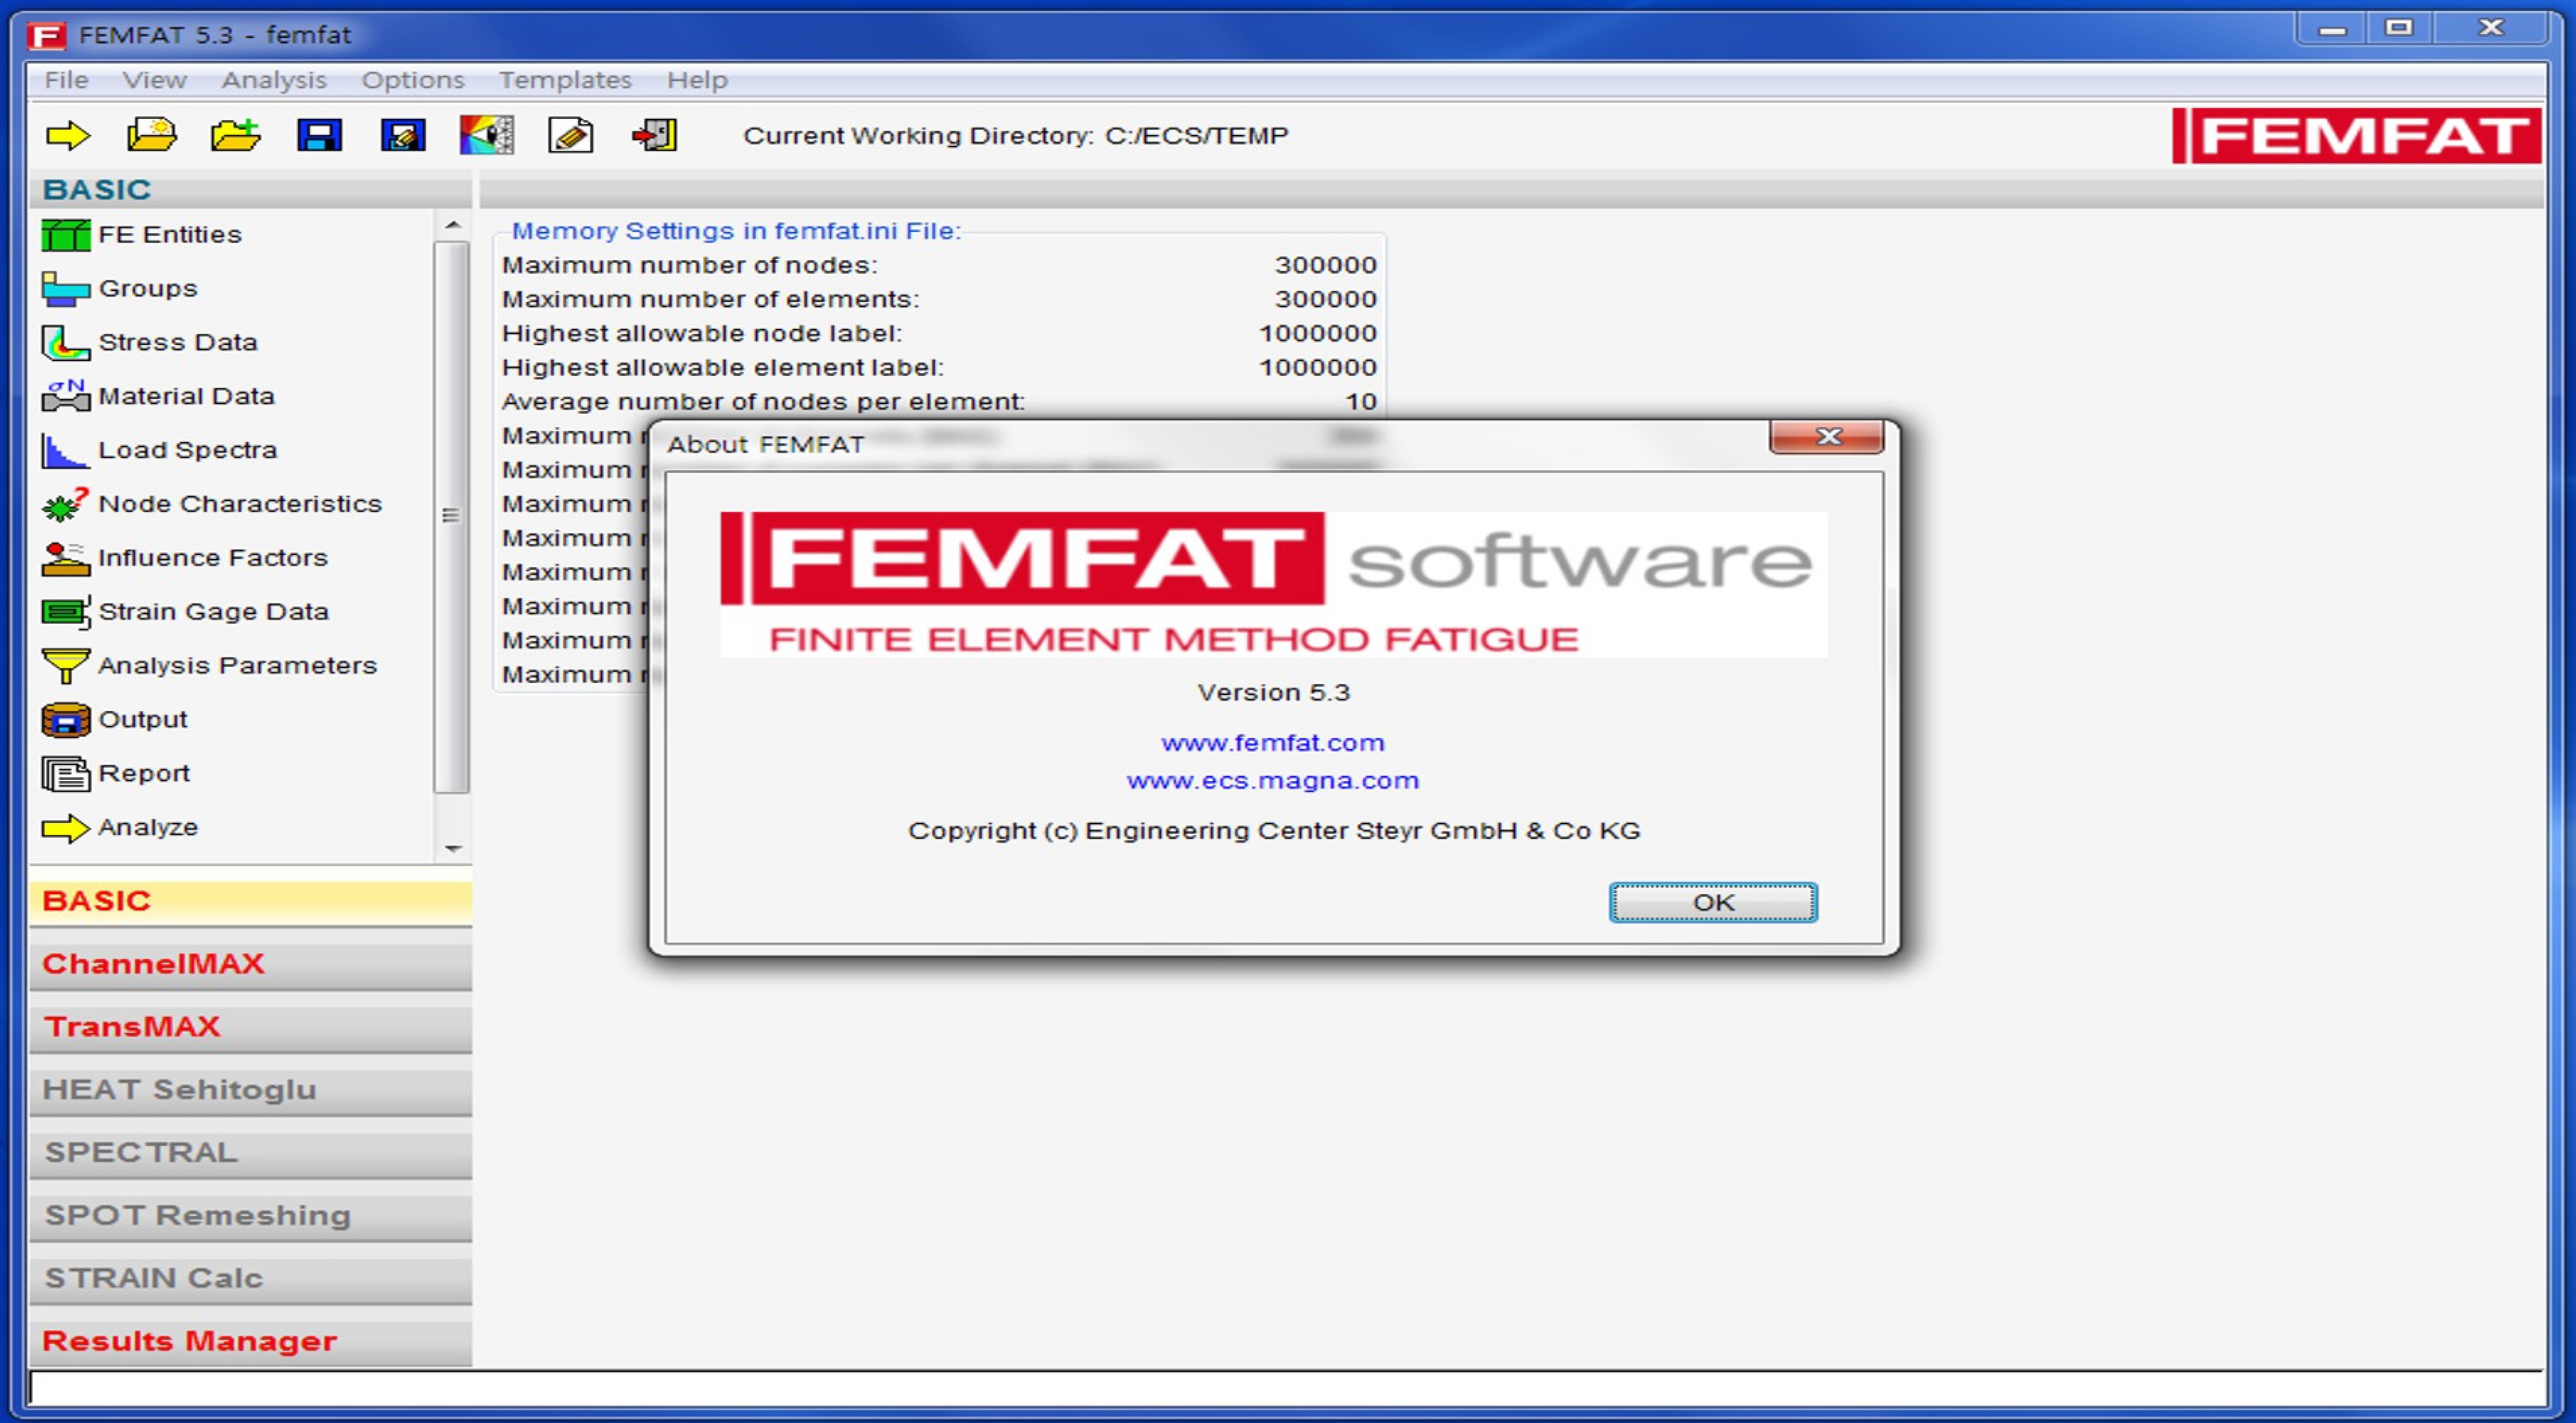Open FE Entities in BASIC panel
Screen dimensions: 2576x1423
142,235
